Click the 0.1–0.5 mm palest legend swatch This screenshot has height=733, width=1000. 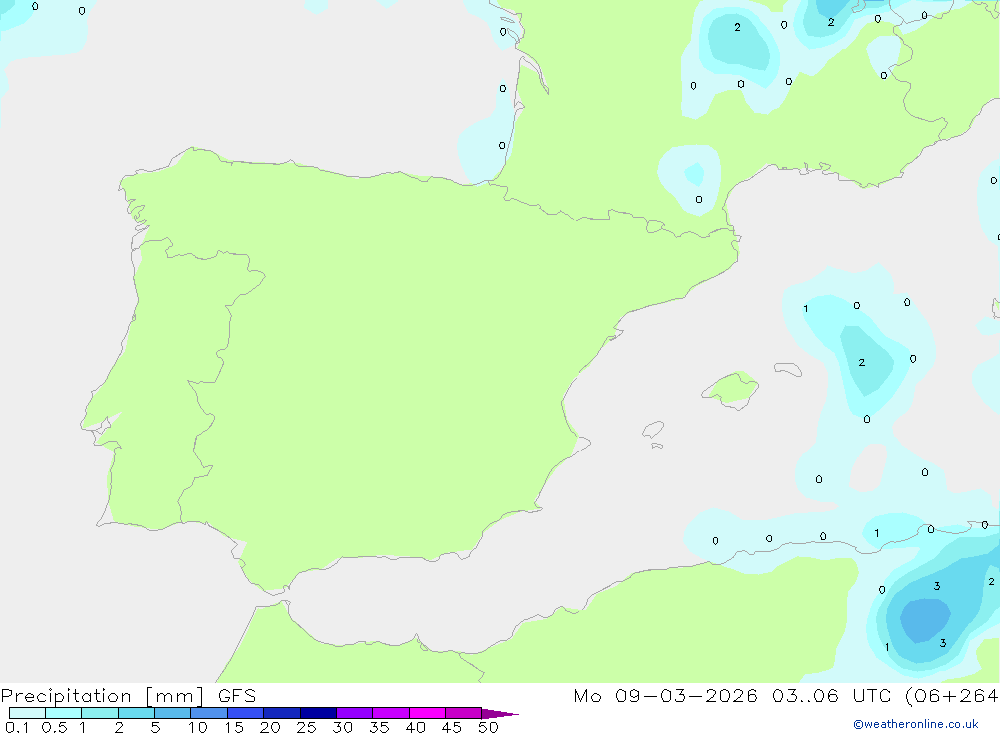(x=27, y=713)
